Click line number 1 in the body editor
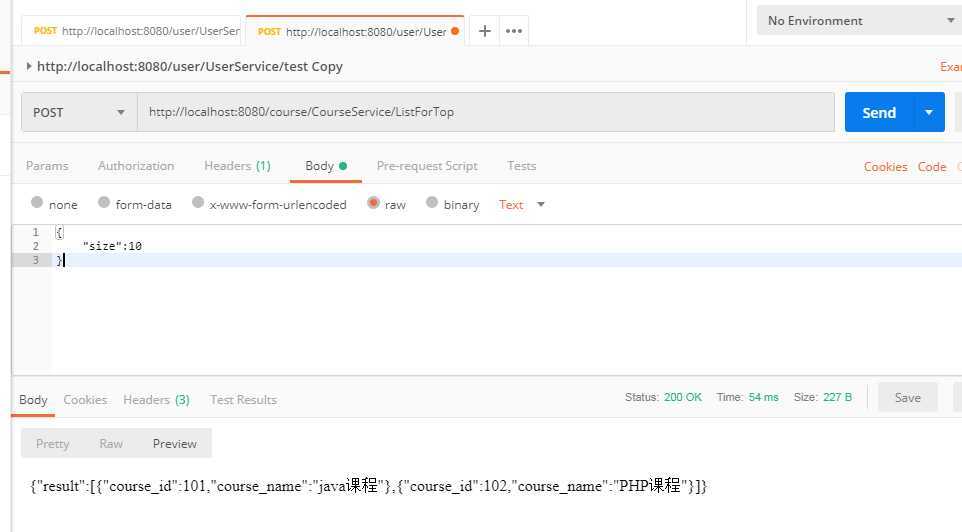 pos(36,232)
